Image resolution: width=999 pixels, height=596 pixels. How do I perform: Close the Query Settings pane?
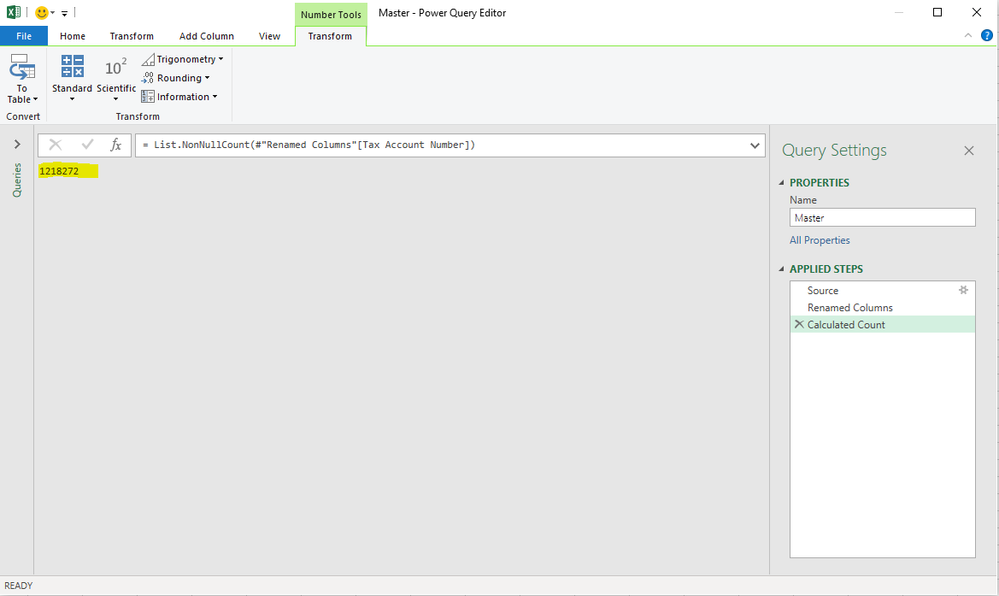click(968, 150)
